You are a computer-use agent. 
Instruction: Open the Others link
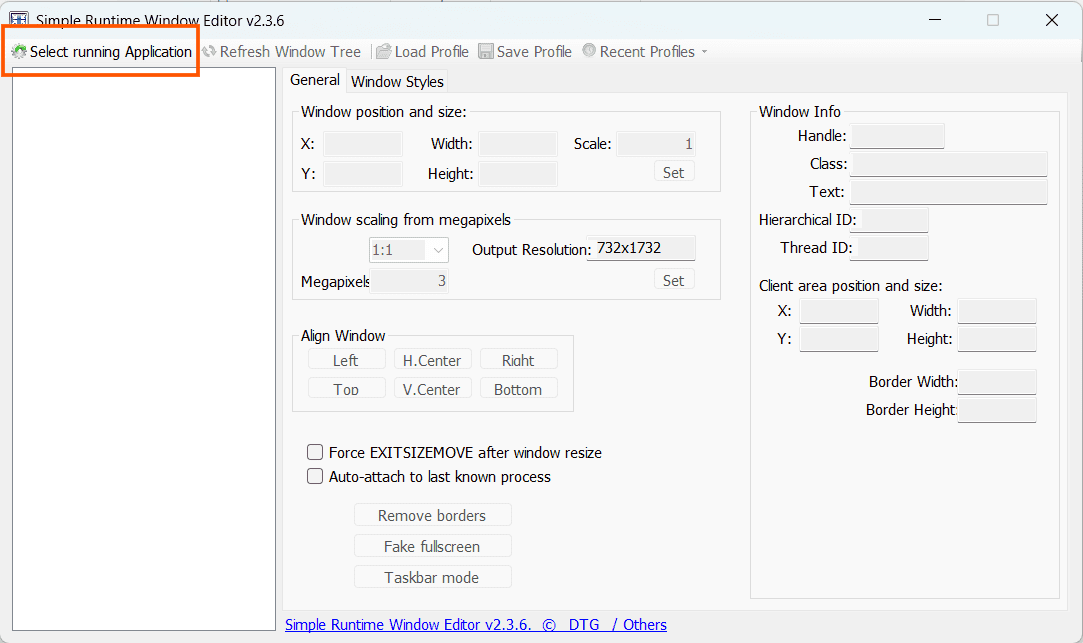(644, 624)
